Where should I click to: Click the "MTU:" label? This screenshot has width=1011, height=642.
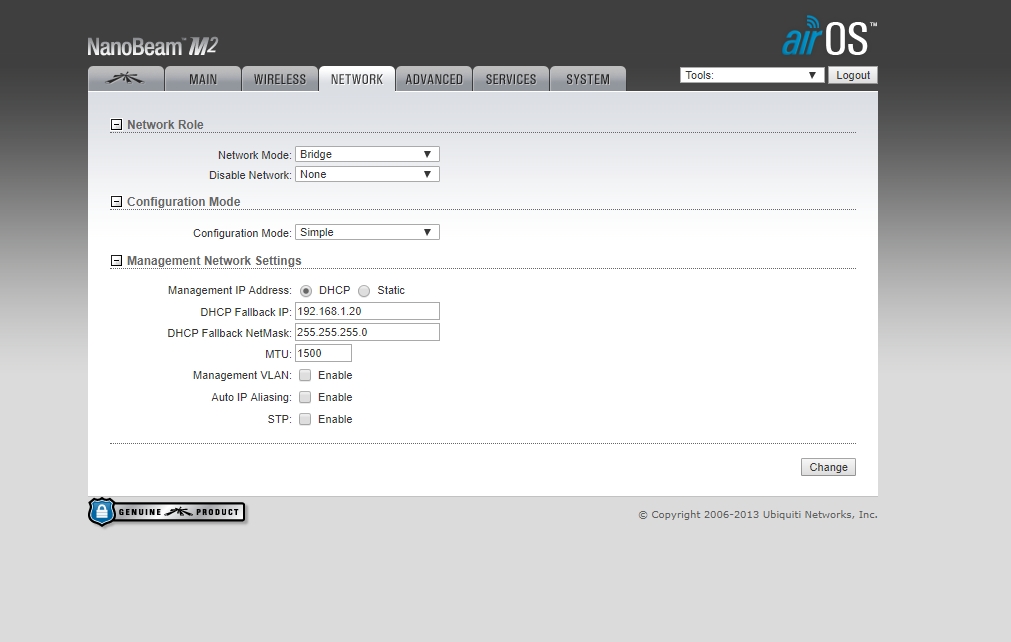tap(279, 354)
